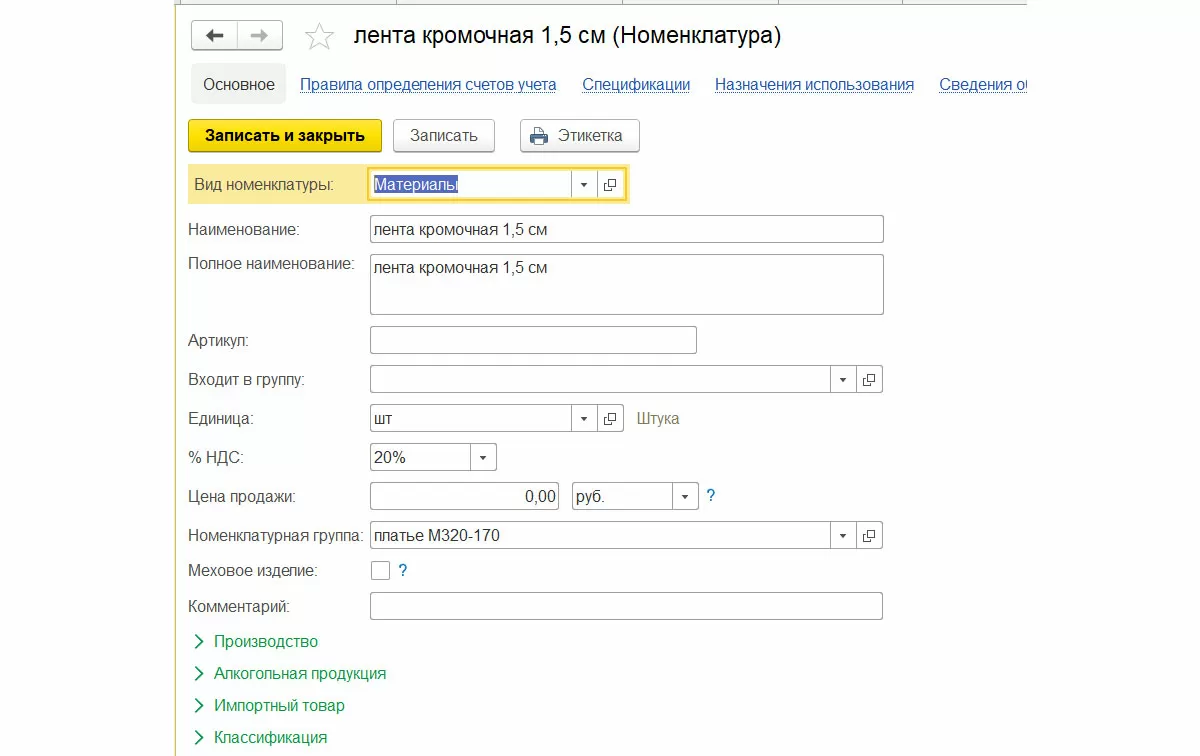Enable the Меховое изделие checkbox

click(x=380, y=571)
